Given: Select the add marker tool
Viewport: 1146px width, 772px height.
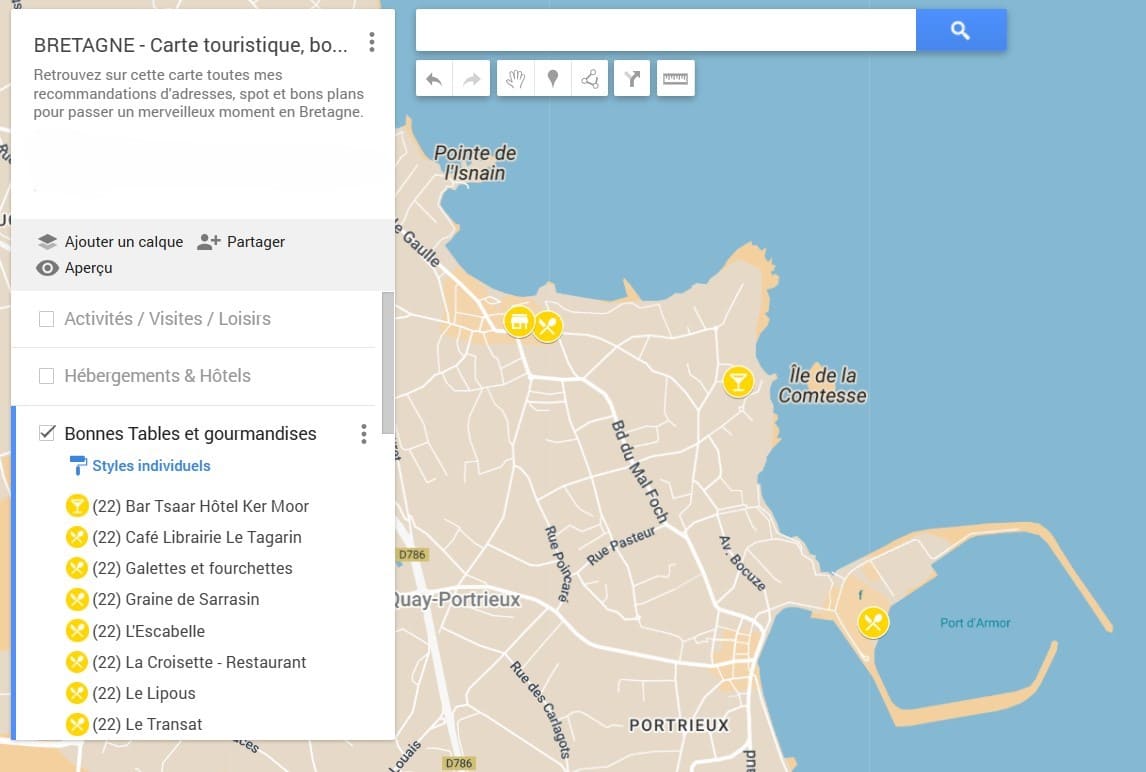Looking at the screenshot, I should tap(553, 78).
